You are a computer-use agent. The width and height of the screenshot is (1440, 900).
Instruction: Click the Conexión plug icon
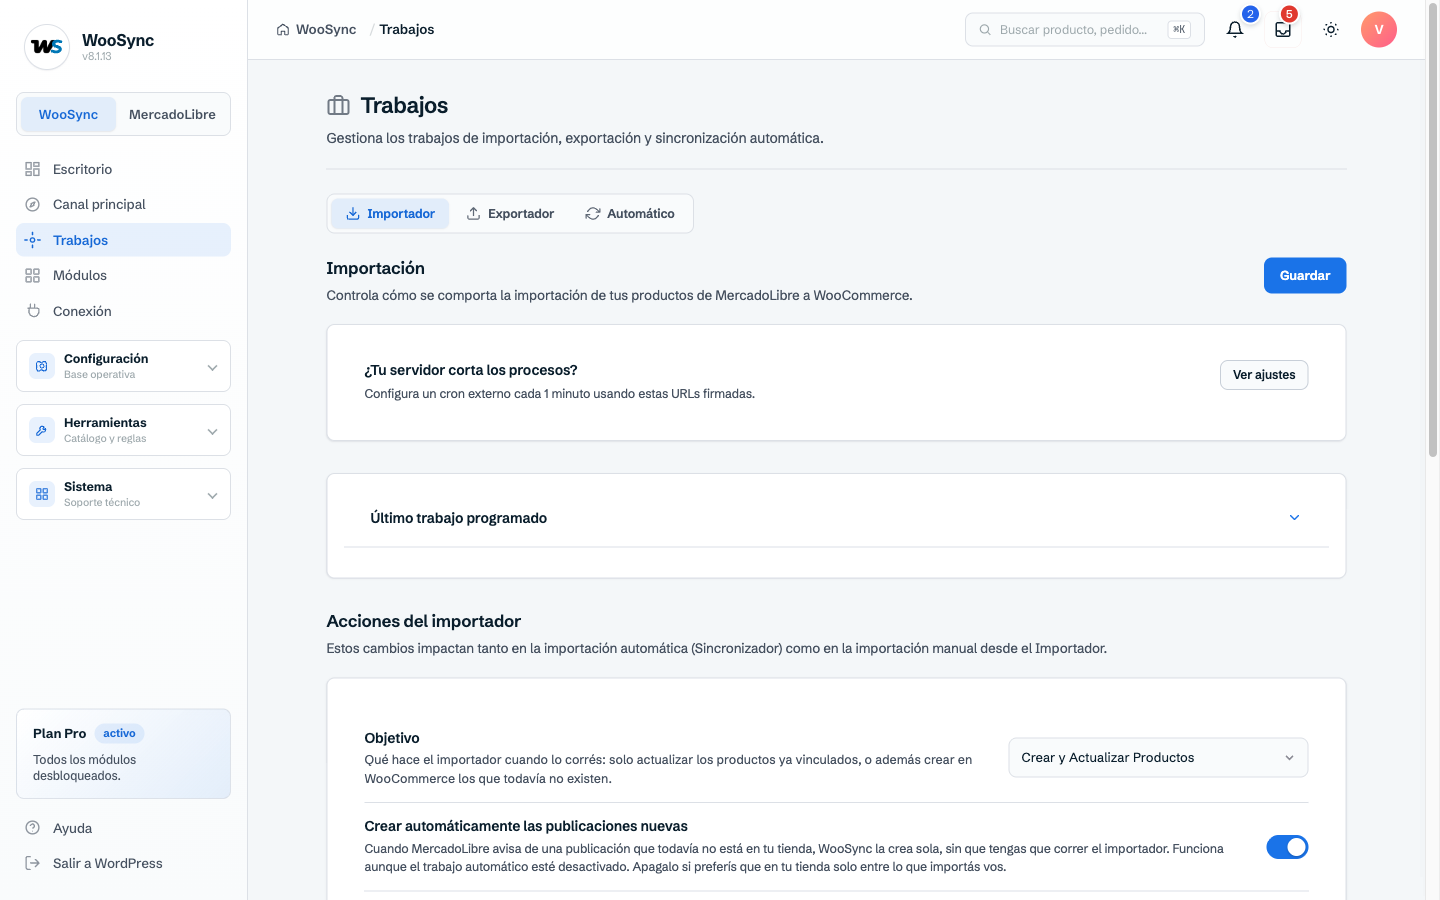click(33, 311)
